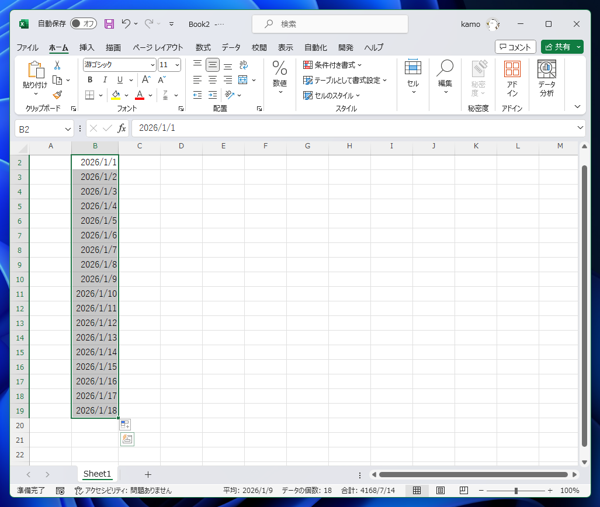
Task: Apply italic formatting
Action: tap(104, 80)
